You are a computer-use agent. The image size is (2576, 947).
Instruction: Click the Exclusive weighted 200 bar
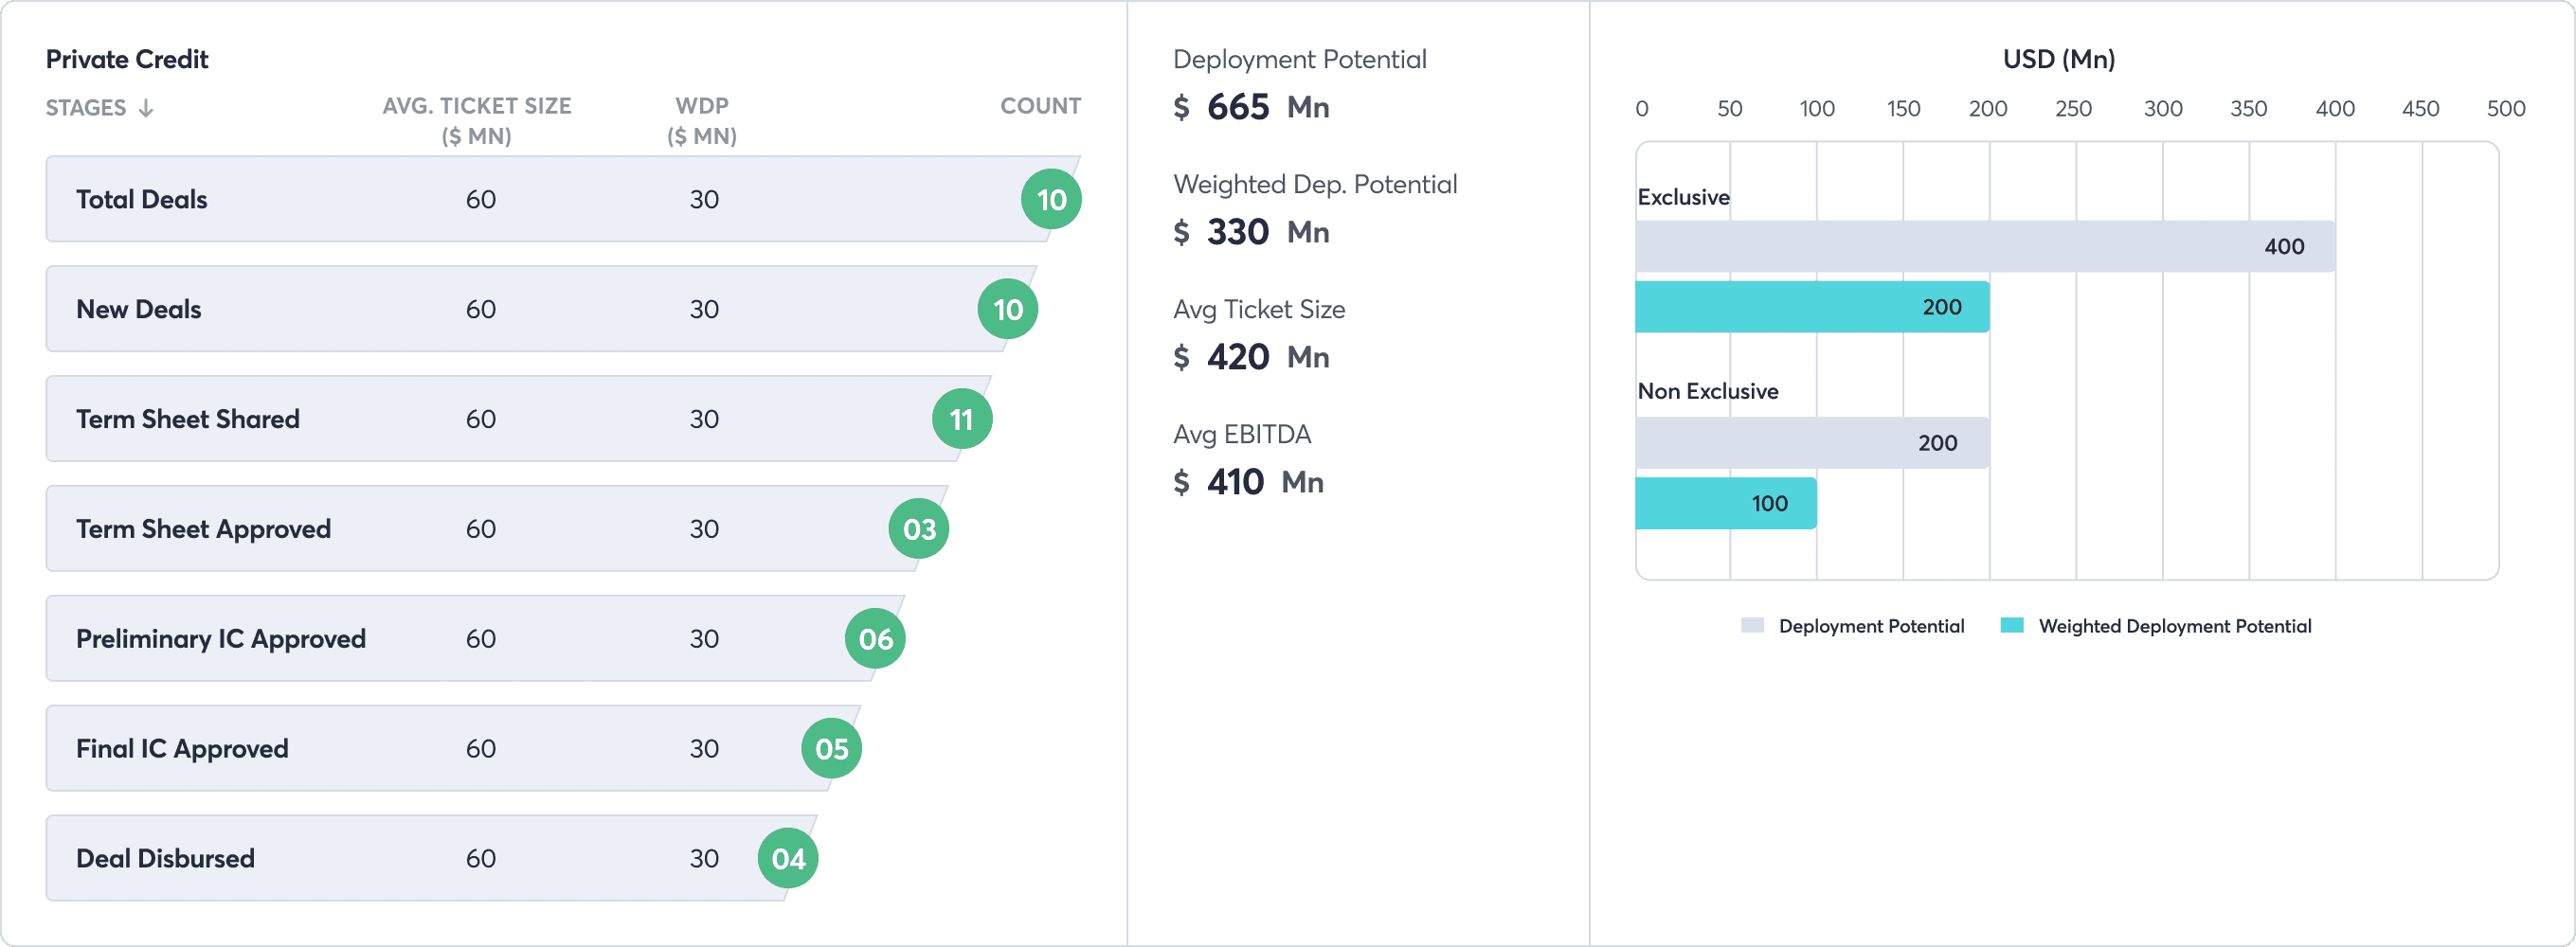click(x=1812, y=307)
